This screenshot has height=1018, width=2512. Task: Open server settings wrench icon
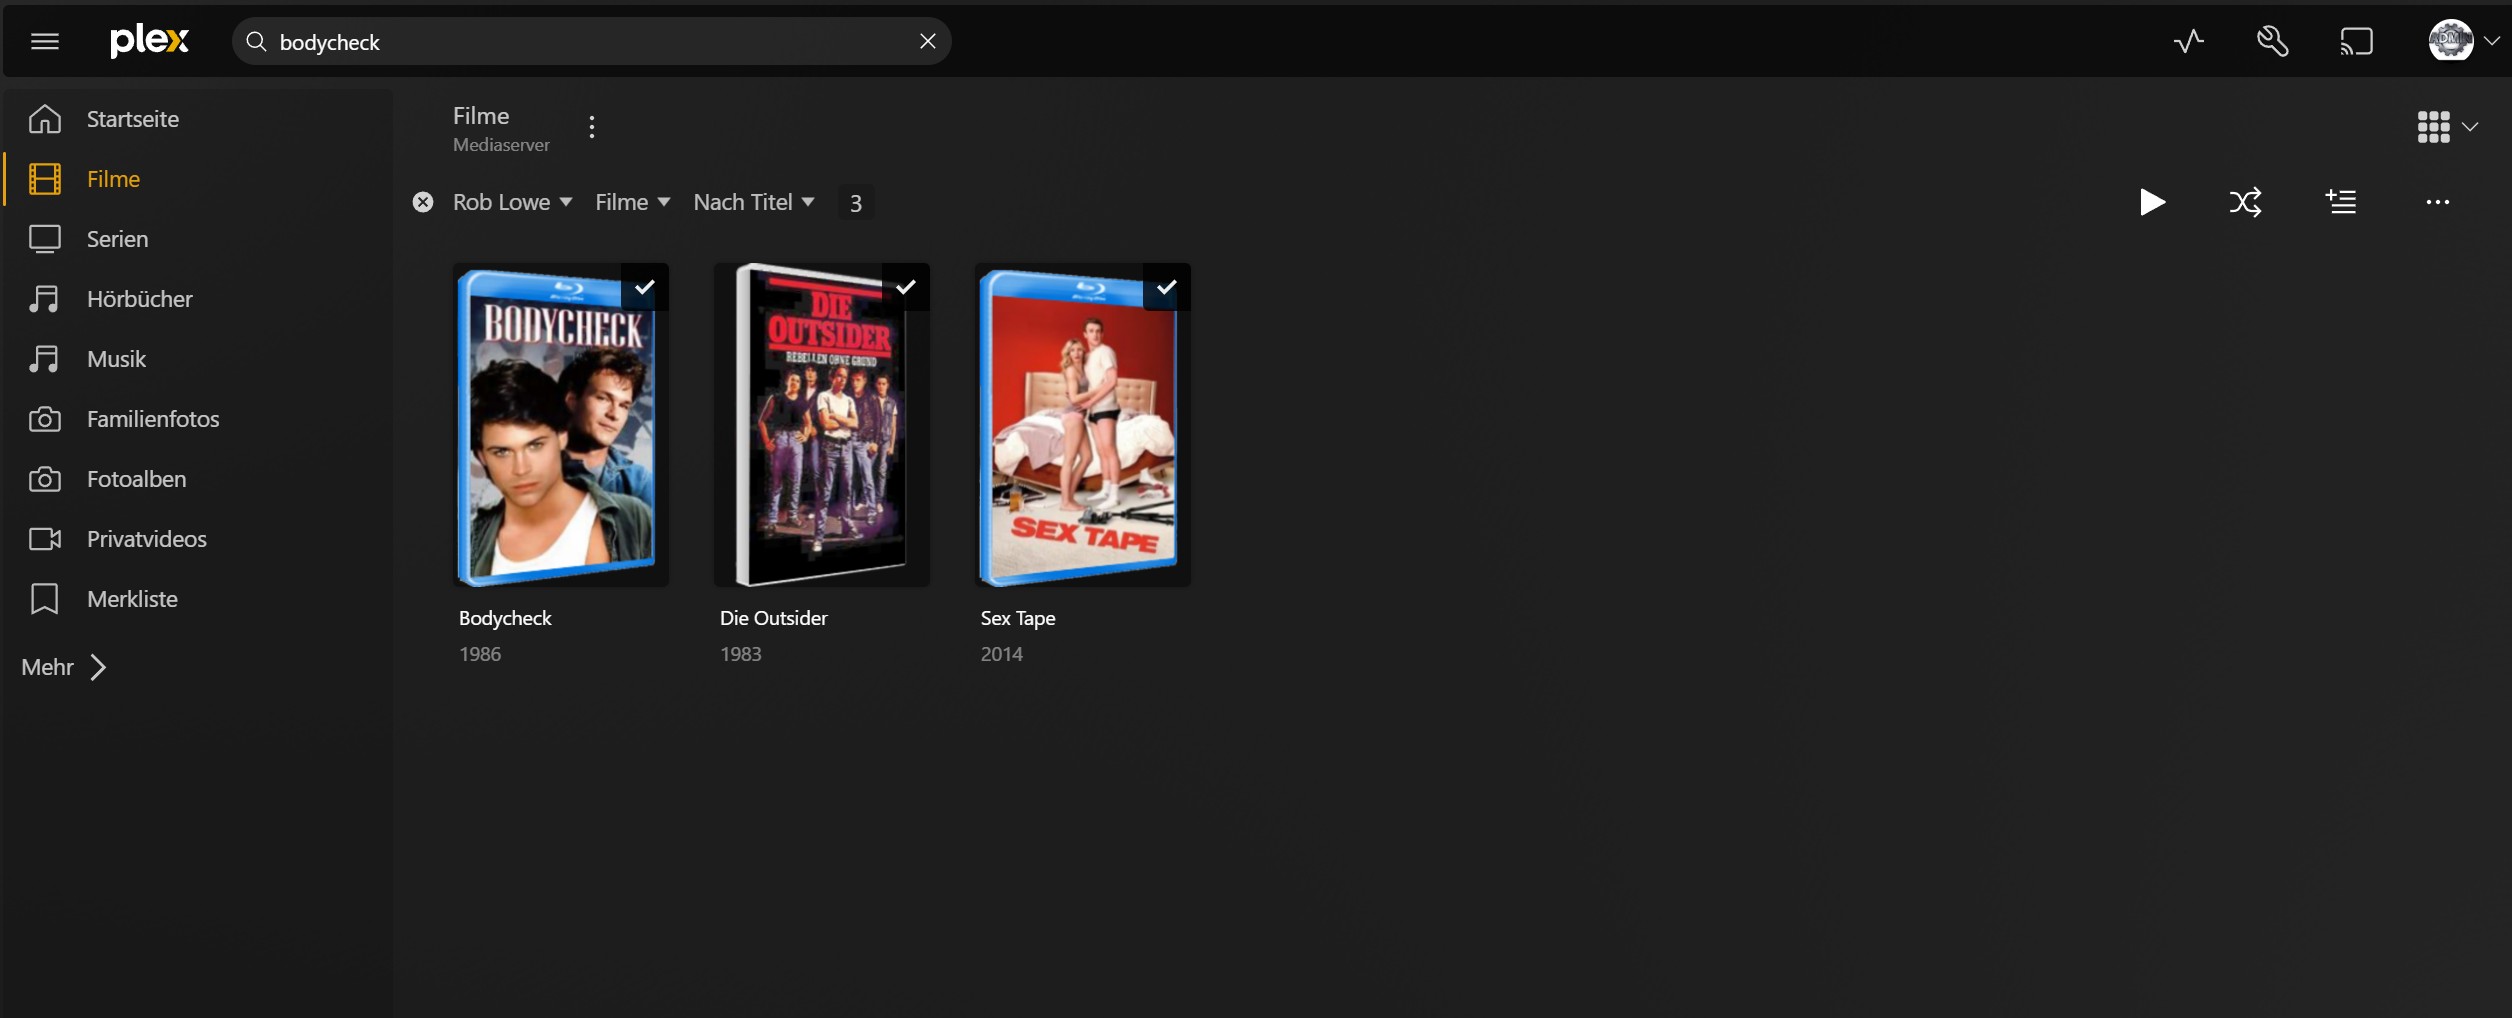[x=2273, y=41]
